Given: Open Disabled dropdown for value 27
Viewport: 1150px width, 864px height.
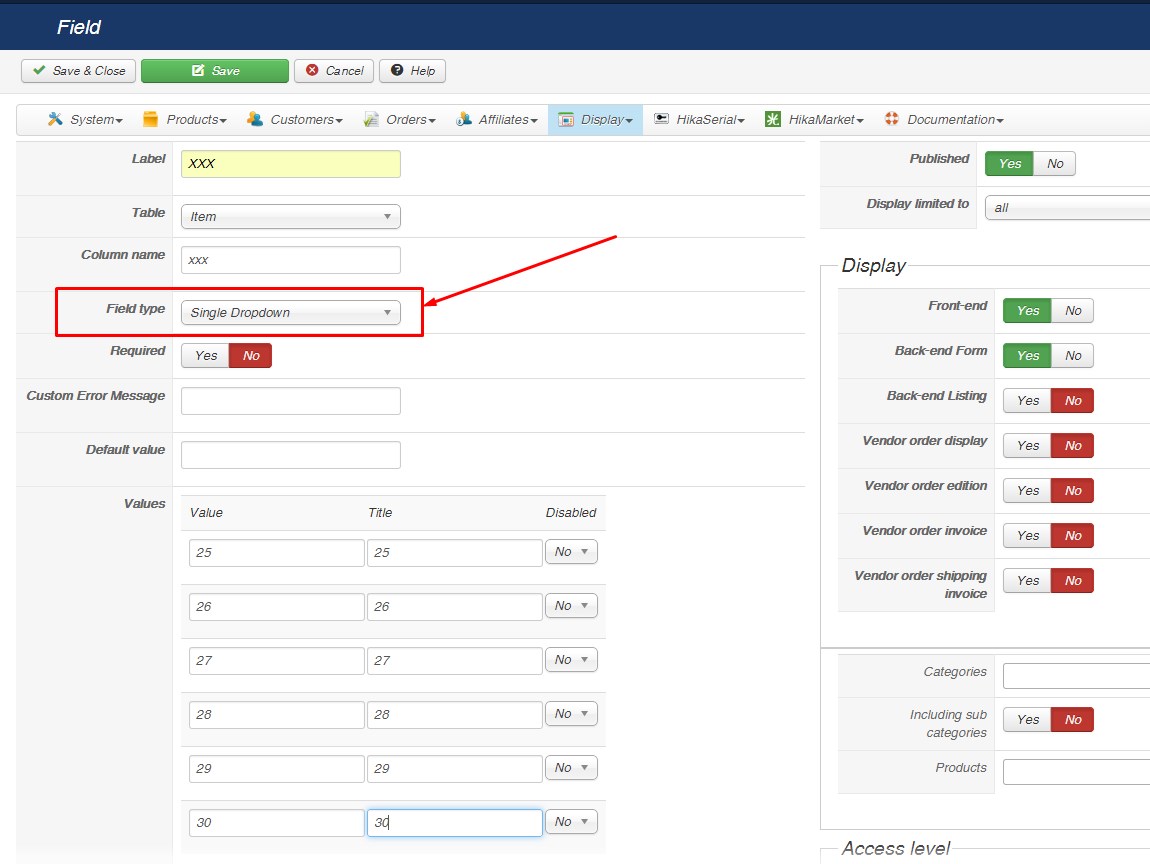Looking at the screenshot, I should (571, 659).
